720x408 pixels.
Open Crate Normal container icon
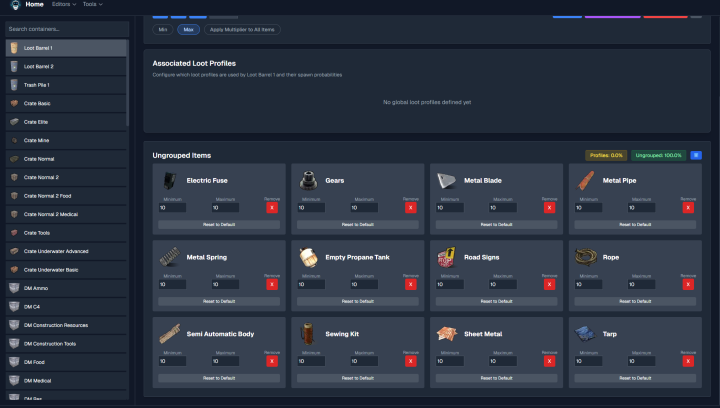coord(14,159)
